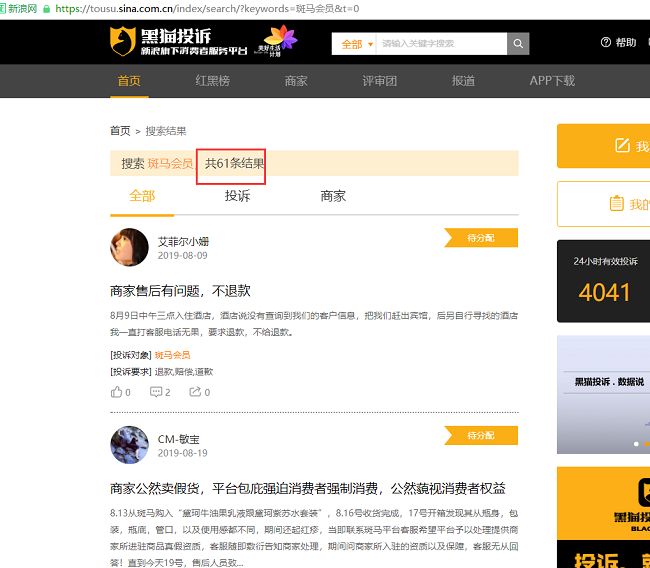
Task: Open username 艾菲尔小姗
Action: (x=183, y=241)
